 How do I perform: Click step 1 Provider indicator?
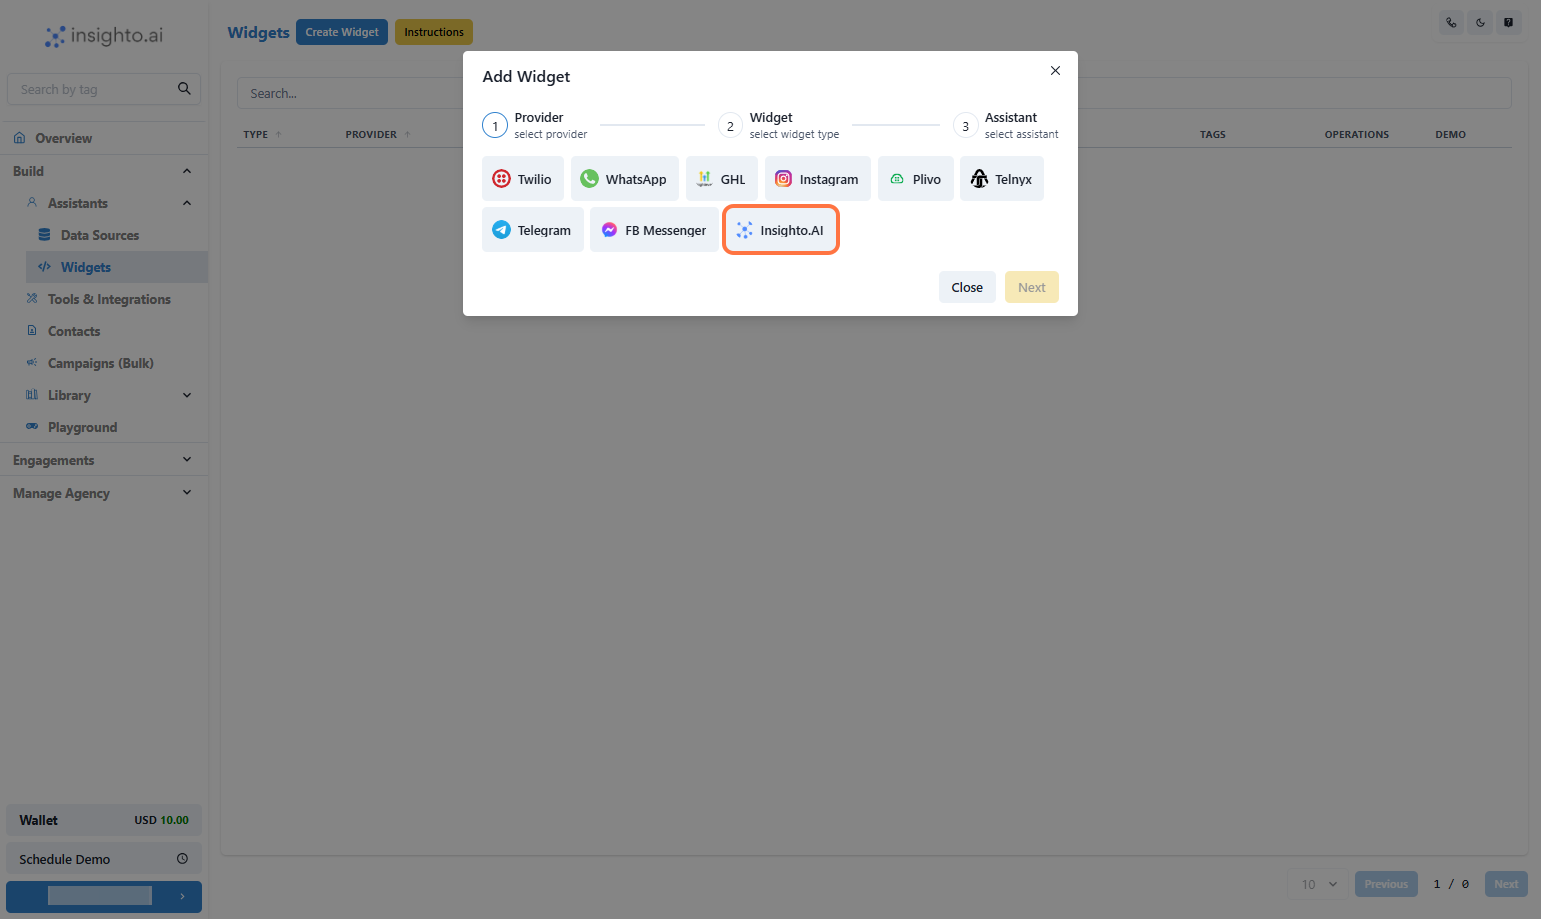[495, 126]
